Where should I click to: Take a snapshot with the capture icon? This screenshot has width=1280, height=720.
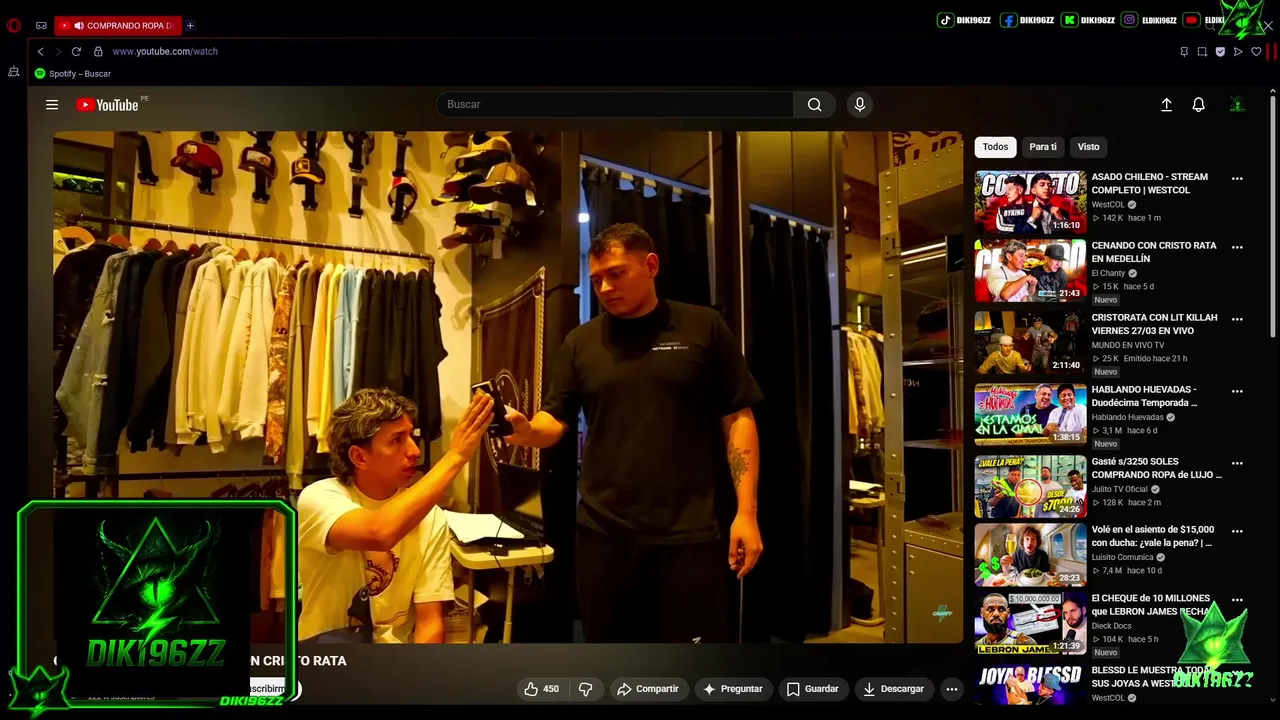(x=1202, y=52)
